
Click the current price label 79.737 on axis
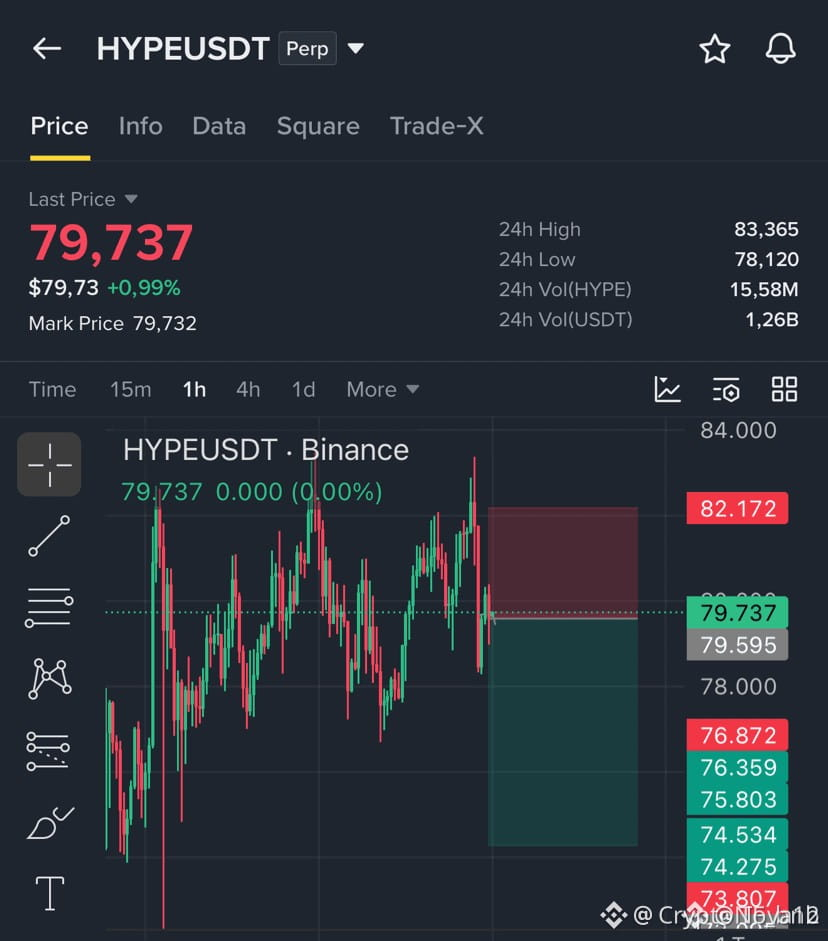737,613
